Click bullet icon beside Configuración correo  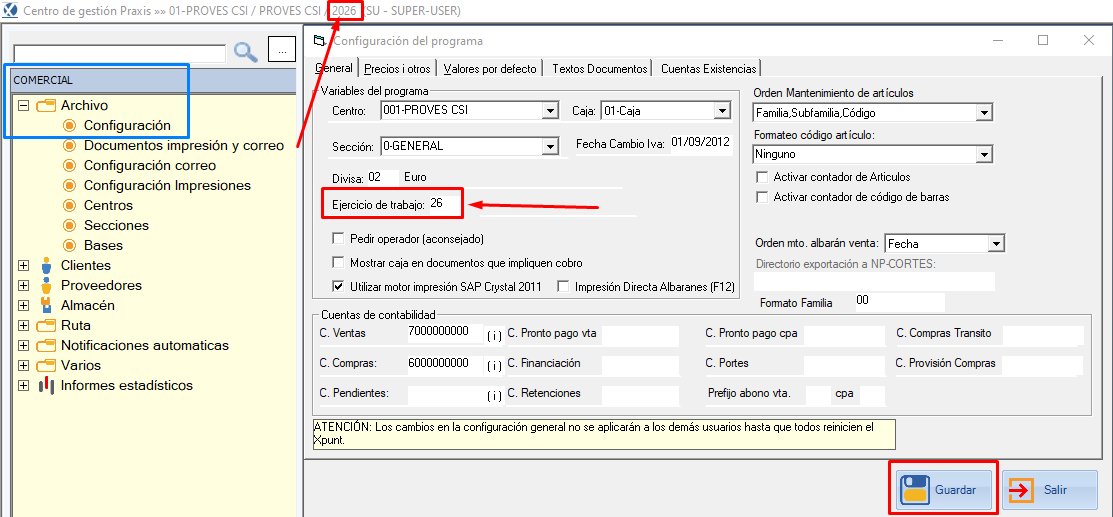tap(69, 165)
